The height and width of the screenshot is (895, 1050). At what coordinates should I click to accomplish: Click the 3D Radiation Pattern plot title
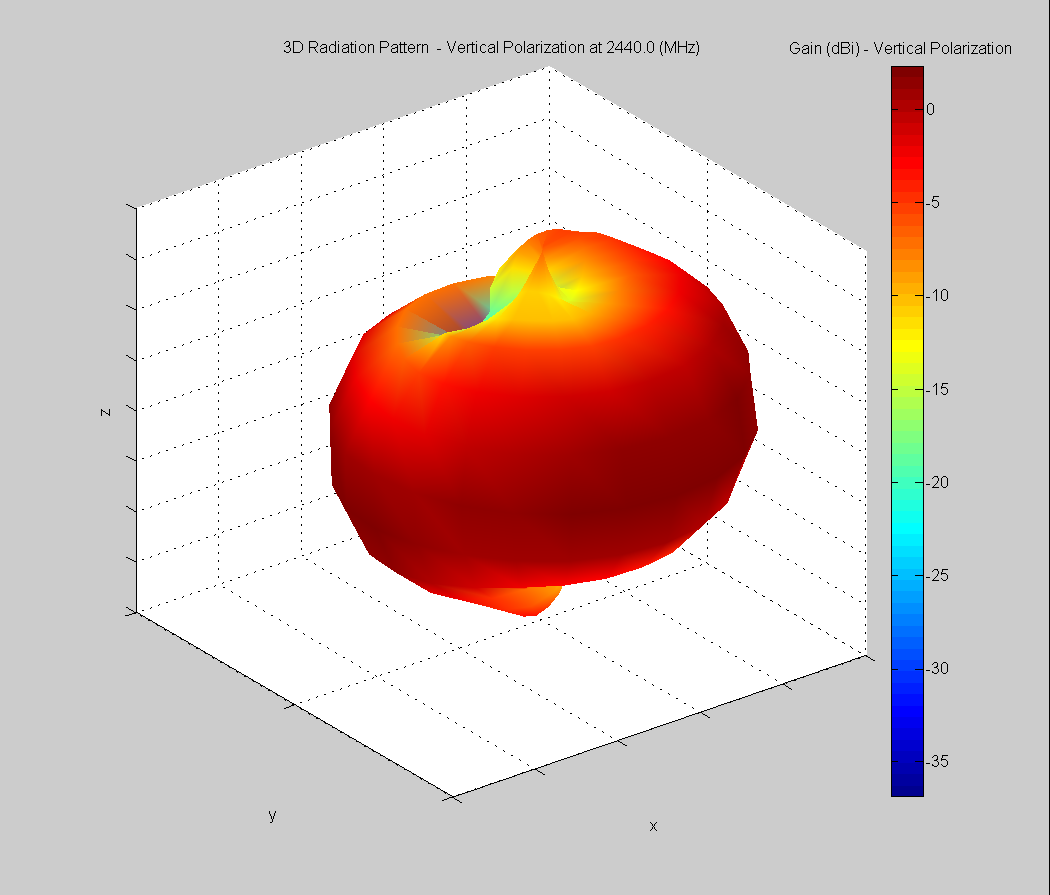[x=491, y=48]
